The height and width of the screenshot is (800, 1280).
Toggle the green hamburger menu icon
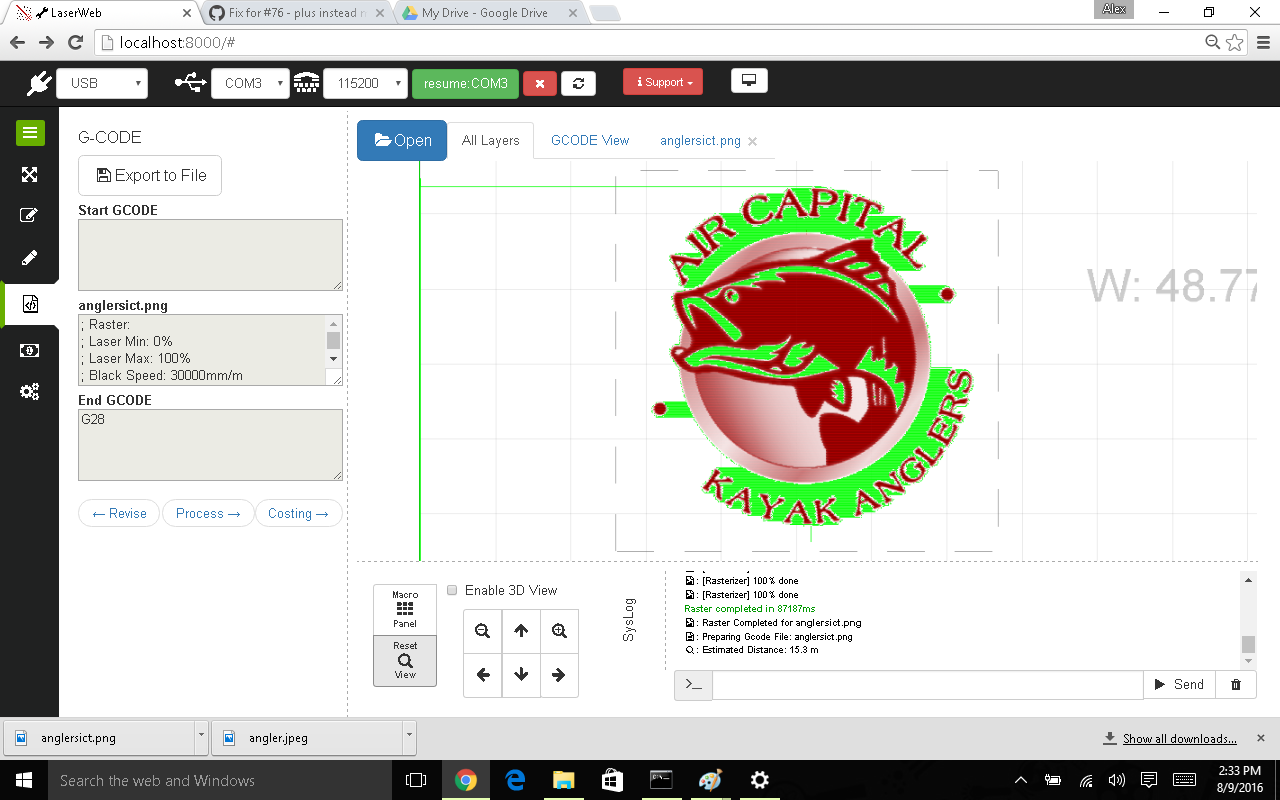pyautogui.click(x=29, y=132)
